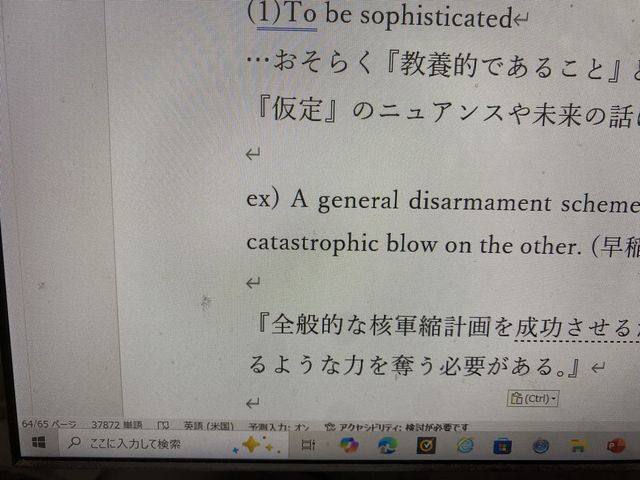Toggle text predictions 予測入力: オン in status bar
Image resolution: width=640 pixels, height=480 pixels.
click(278, 425)
